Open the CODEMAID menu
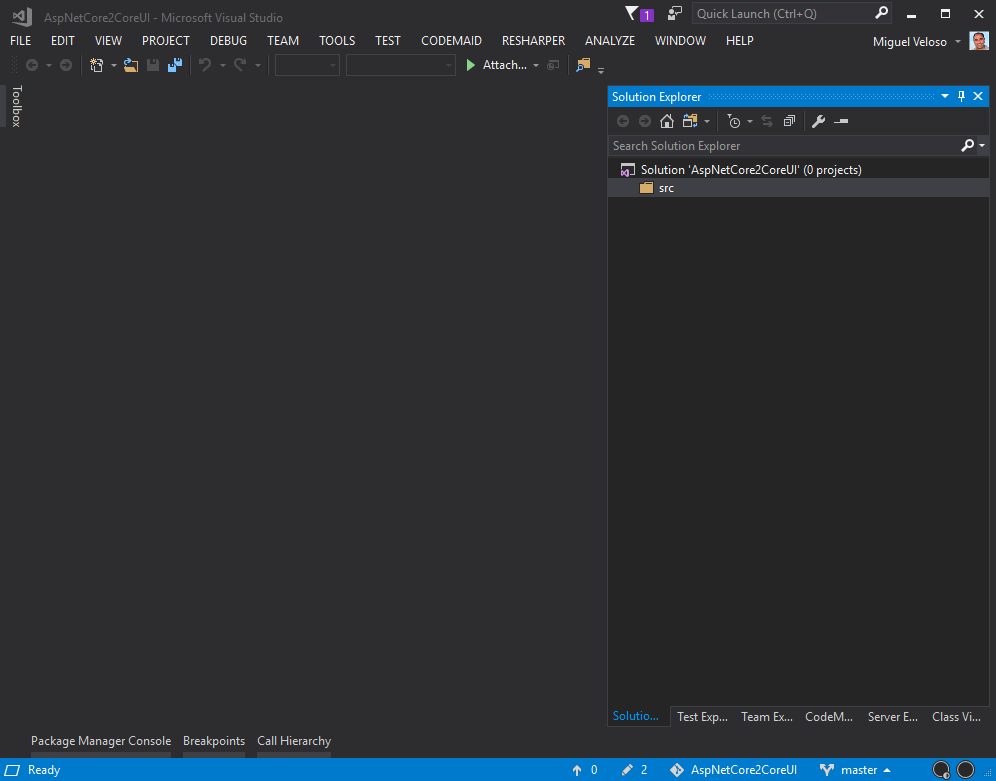This screenshot has height=781, width=996. point(451,41)
